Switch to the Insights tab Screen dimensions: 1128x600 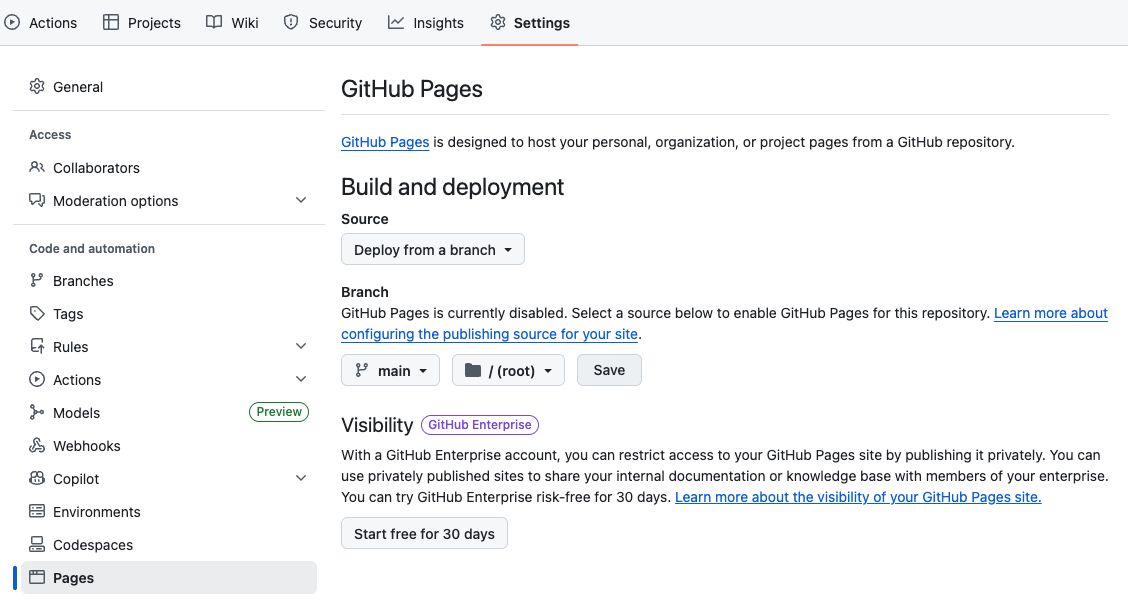tap(426, 23)
